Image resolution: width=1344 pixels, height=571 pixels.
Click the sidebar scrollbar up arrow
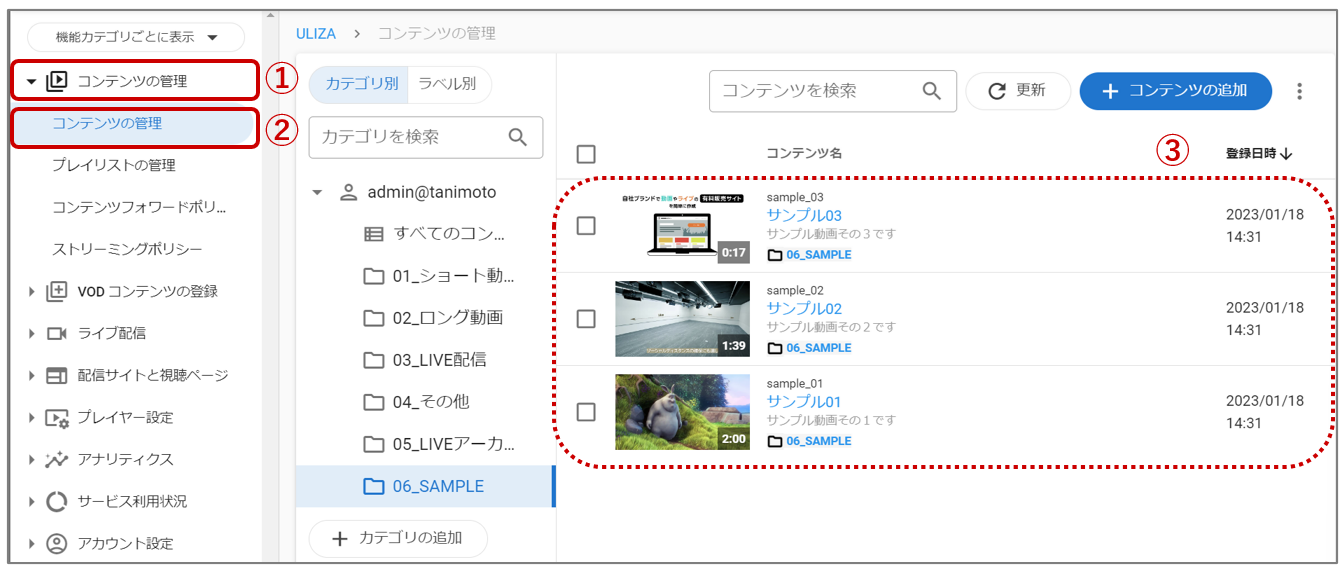click(x=272, y=16)
